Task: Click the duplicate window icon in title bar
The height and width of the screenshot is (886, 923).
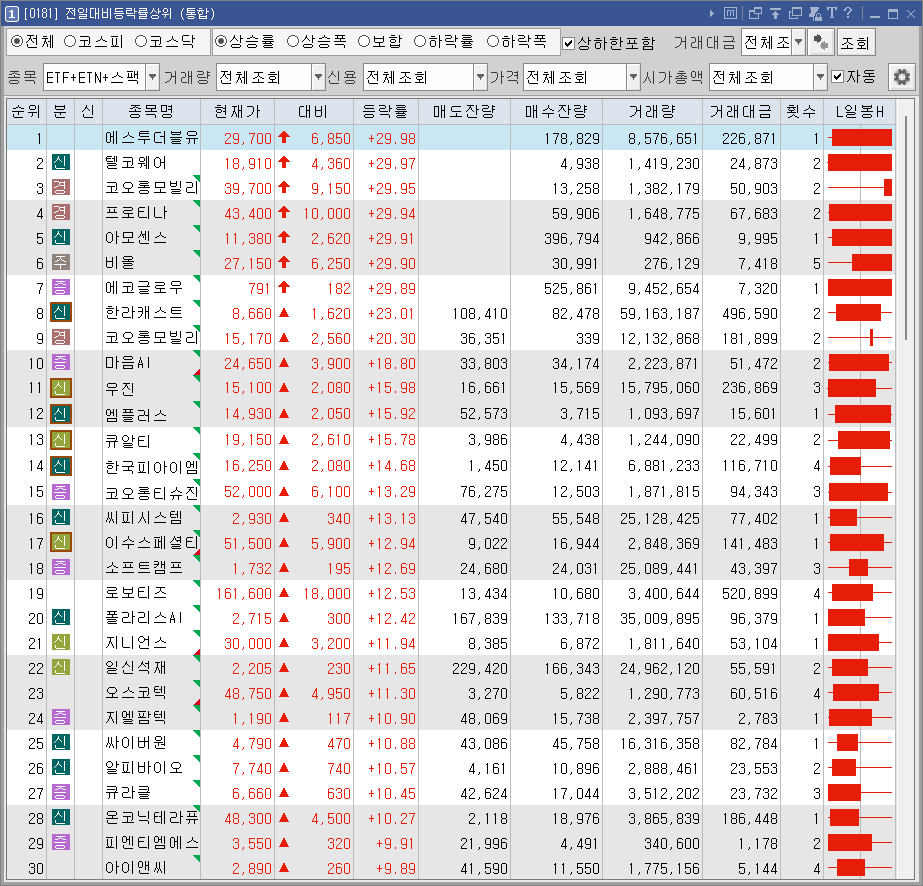Action: click(796, 13)
